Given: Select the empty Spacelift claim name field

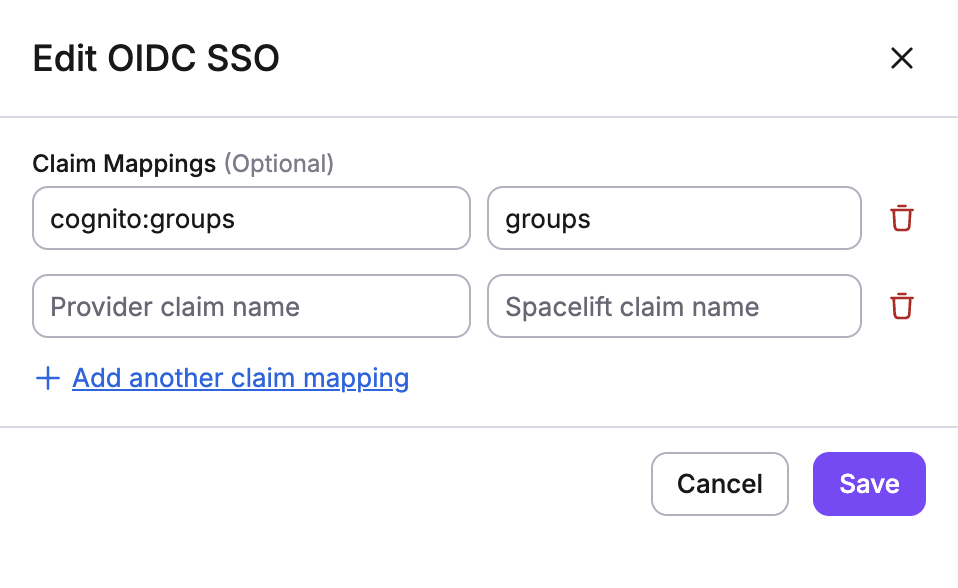Looking at the screenshot, I should coord(673,306).
